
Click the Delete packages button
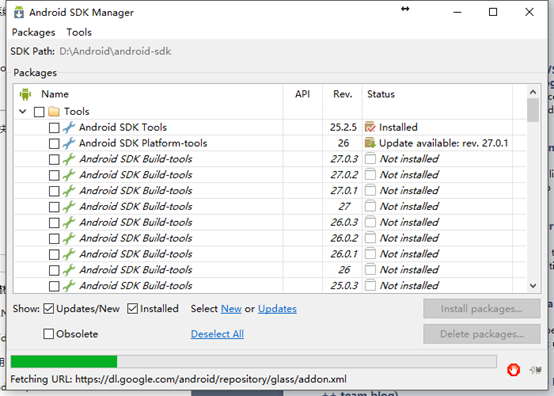[482, 334]
